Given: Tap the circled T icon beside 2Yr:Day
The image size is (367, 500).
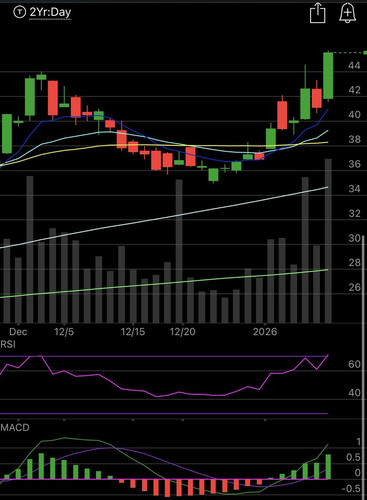Looking at the screenshot, I should point(20,12).
